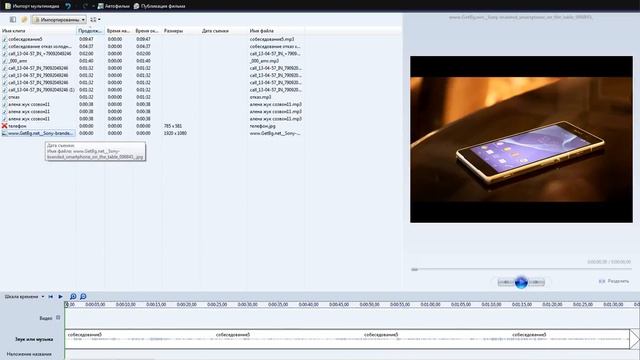
Task: Select the собеседование отказ холодн... clip
Action: [40, 47]
